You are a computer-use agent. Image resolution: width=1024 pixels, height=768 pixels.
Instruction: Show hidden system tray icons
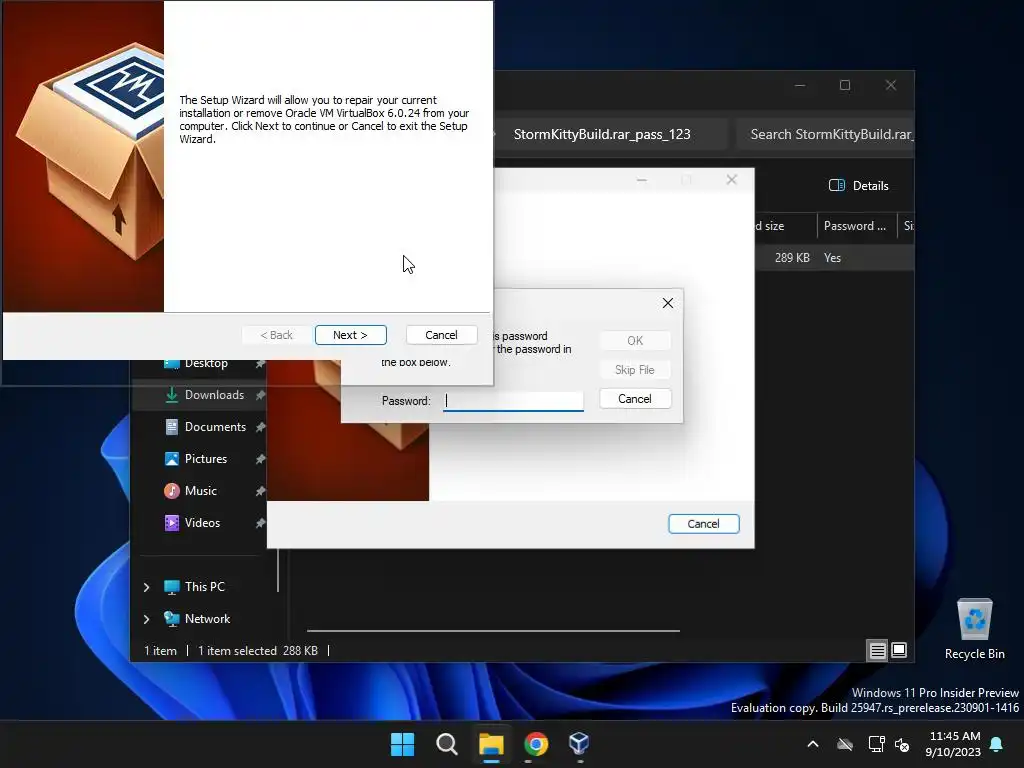point(813,744)
